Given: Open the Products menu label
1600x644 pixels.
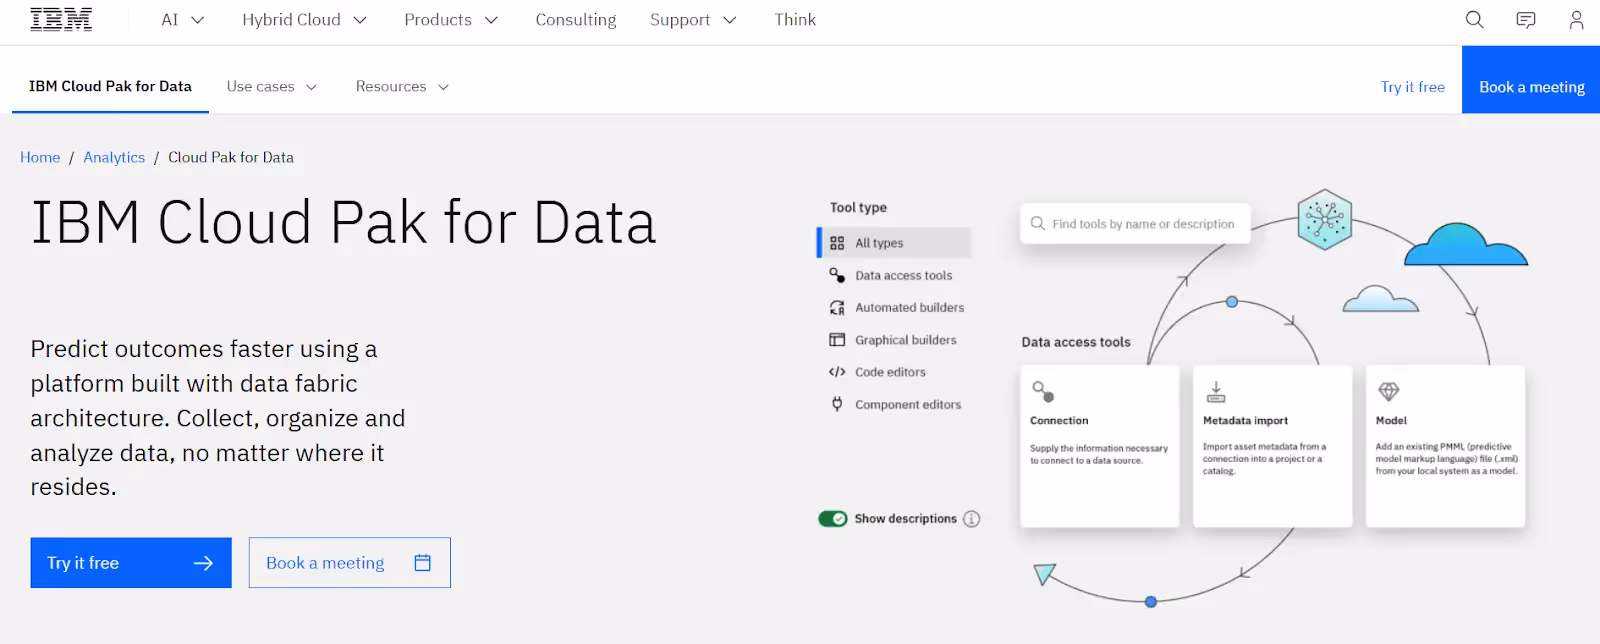Looking at the screenshot, I should (x=438, y=20).
